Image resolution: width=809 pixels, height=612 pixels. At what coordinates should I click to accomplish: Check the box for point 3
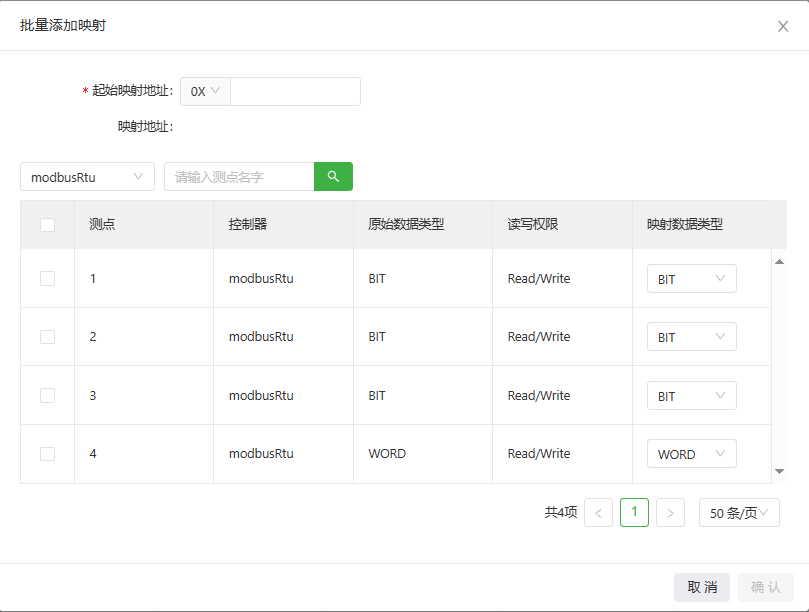pos(47,396)
